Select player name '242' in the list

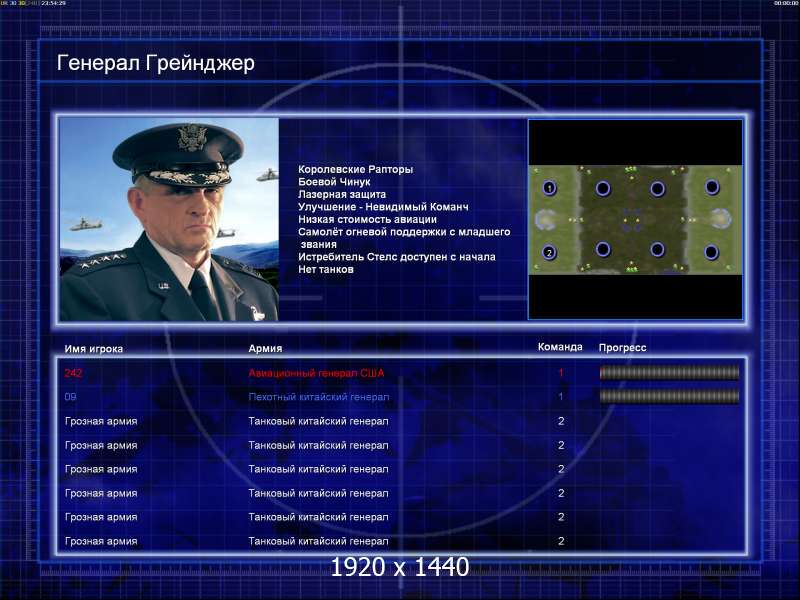tap(73, 373)
